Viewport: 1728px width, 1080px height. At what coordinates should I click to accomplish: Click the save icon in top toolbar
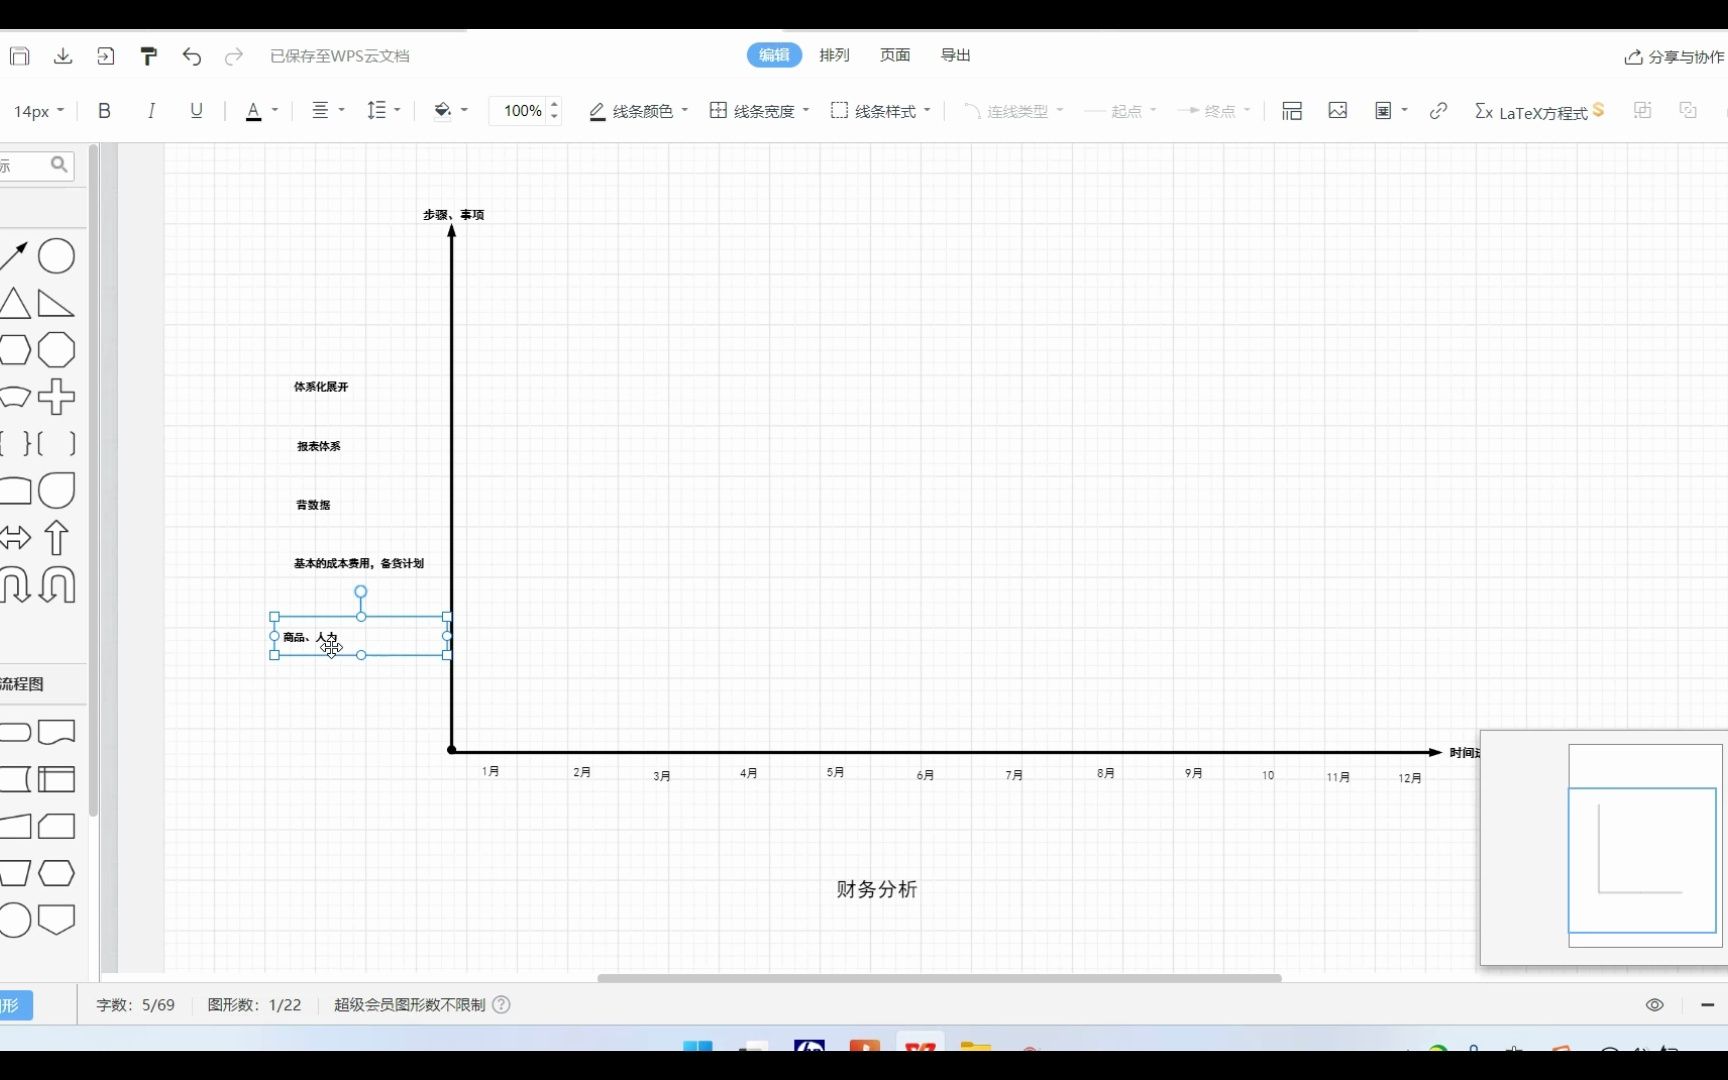click(19, 56)
